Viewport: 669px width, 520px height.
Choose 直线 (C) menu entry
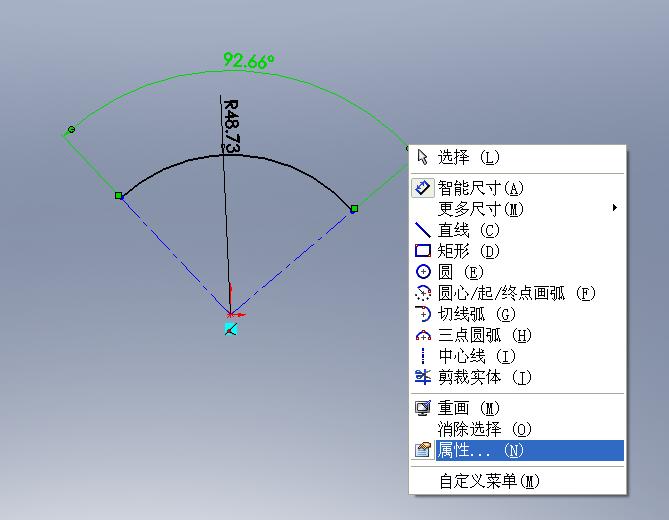pos(518,230)
